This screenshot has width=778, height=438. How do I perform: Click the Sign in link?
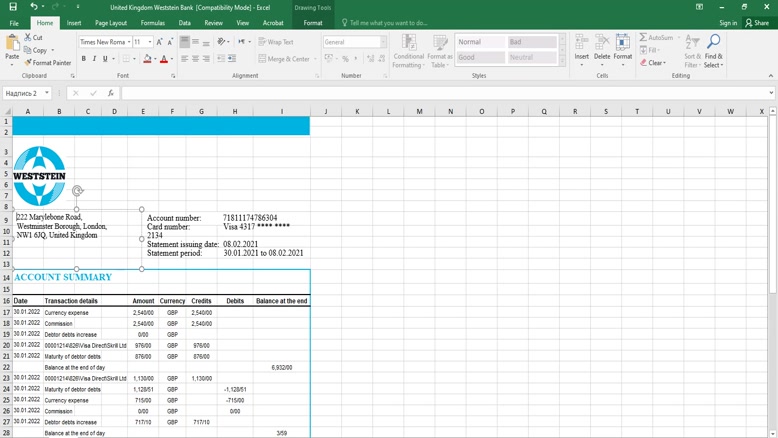pyautogui.click(x=727, y=23)
